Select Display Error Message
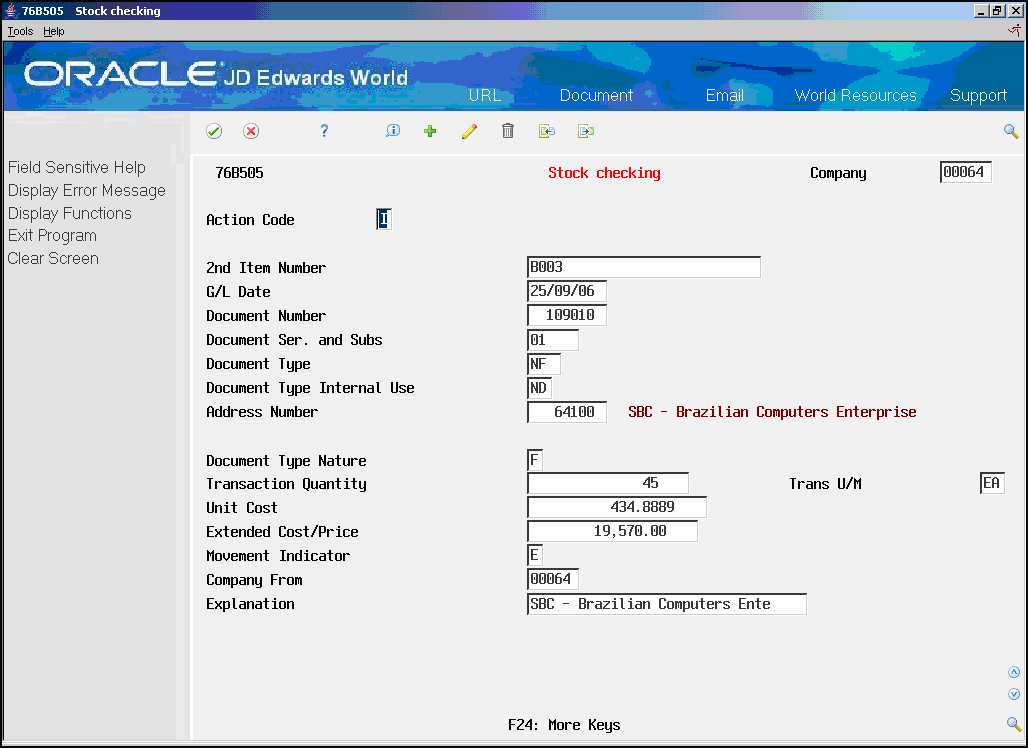This screenshot has width=1028, height=748. click(87, 190)
